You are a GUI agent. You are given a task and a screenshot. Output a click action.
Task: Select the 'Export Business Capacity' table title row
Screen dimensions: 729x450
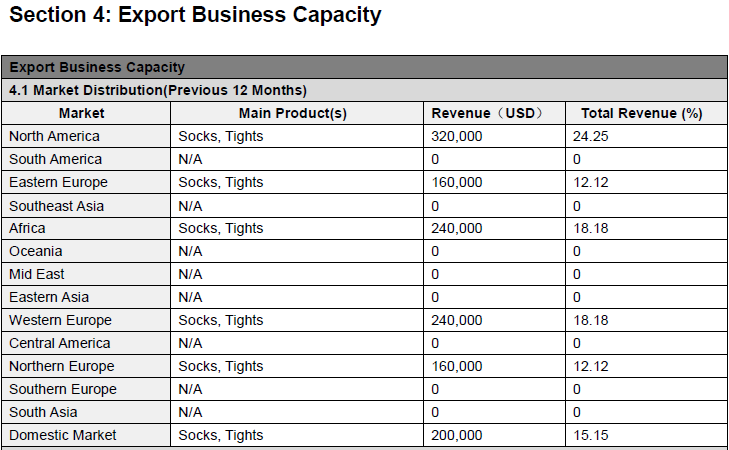(x=97, y=67)
